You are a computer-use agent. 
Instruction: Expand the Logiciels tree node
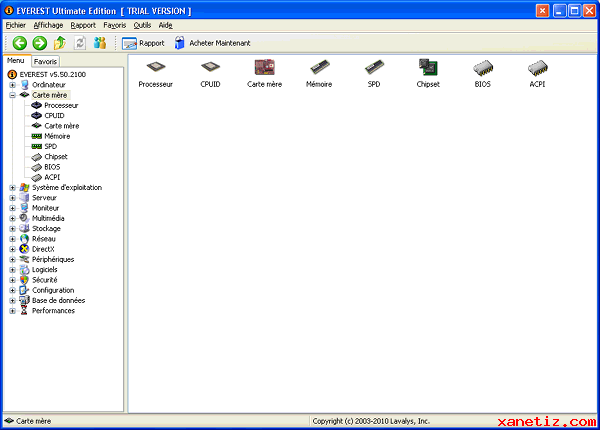point(12,270)
